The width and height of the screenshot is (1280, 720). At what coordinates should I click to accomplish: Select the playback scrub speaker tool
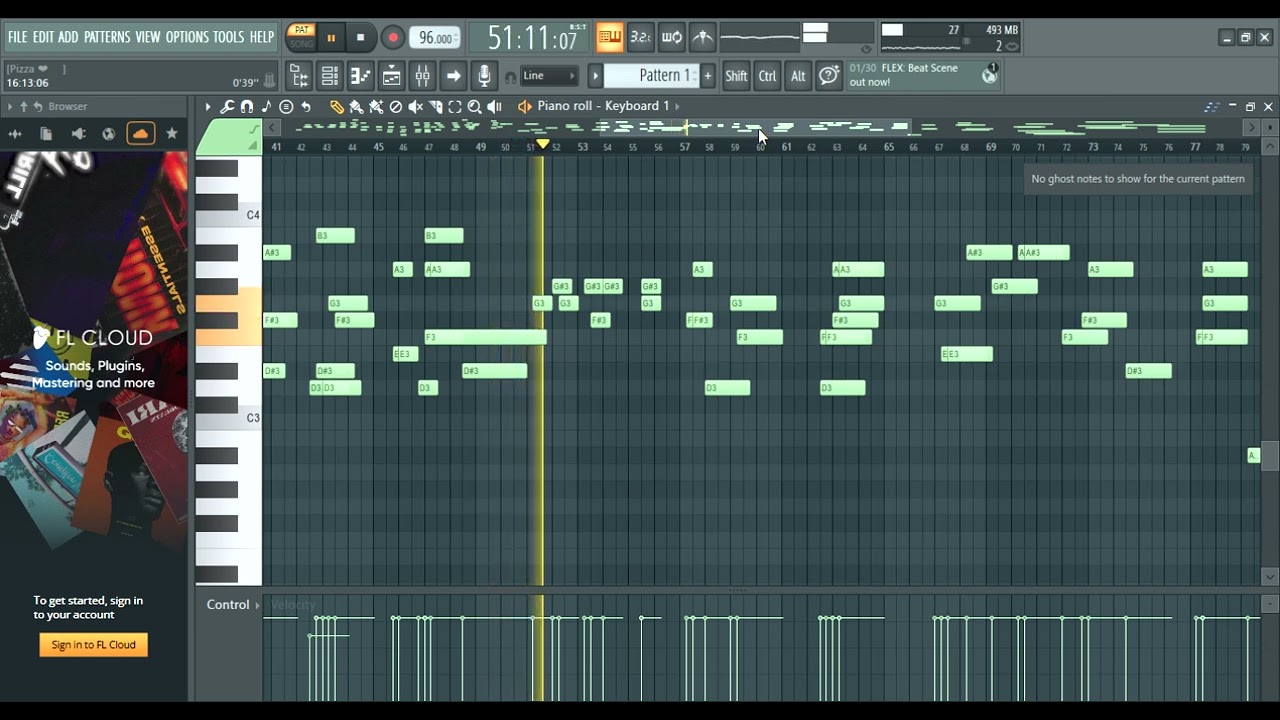[x=494, y=106]
